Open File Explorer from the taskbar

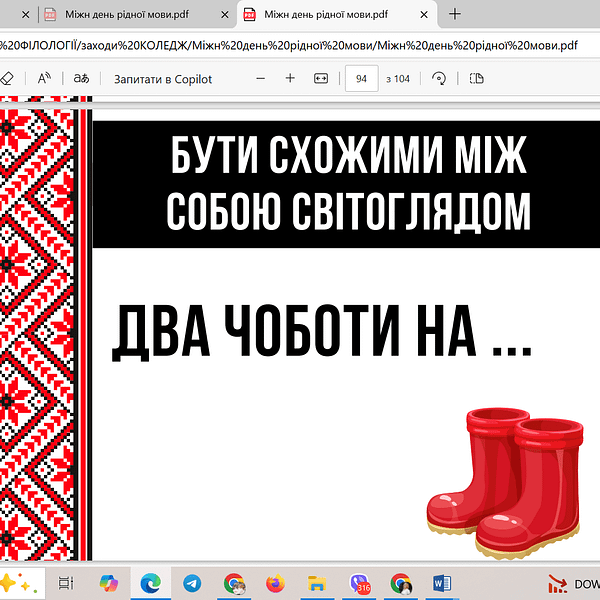(317, 582)
